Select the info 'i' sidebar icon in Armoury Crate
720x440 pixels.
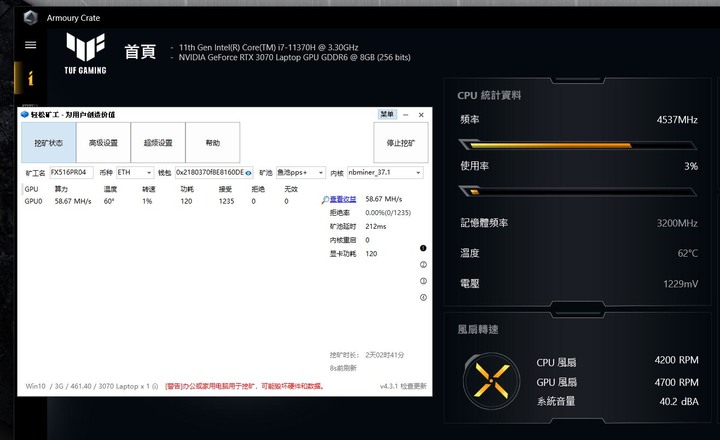pos(30,78)
